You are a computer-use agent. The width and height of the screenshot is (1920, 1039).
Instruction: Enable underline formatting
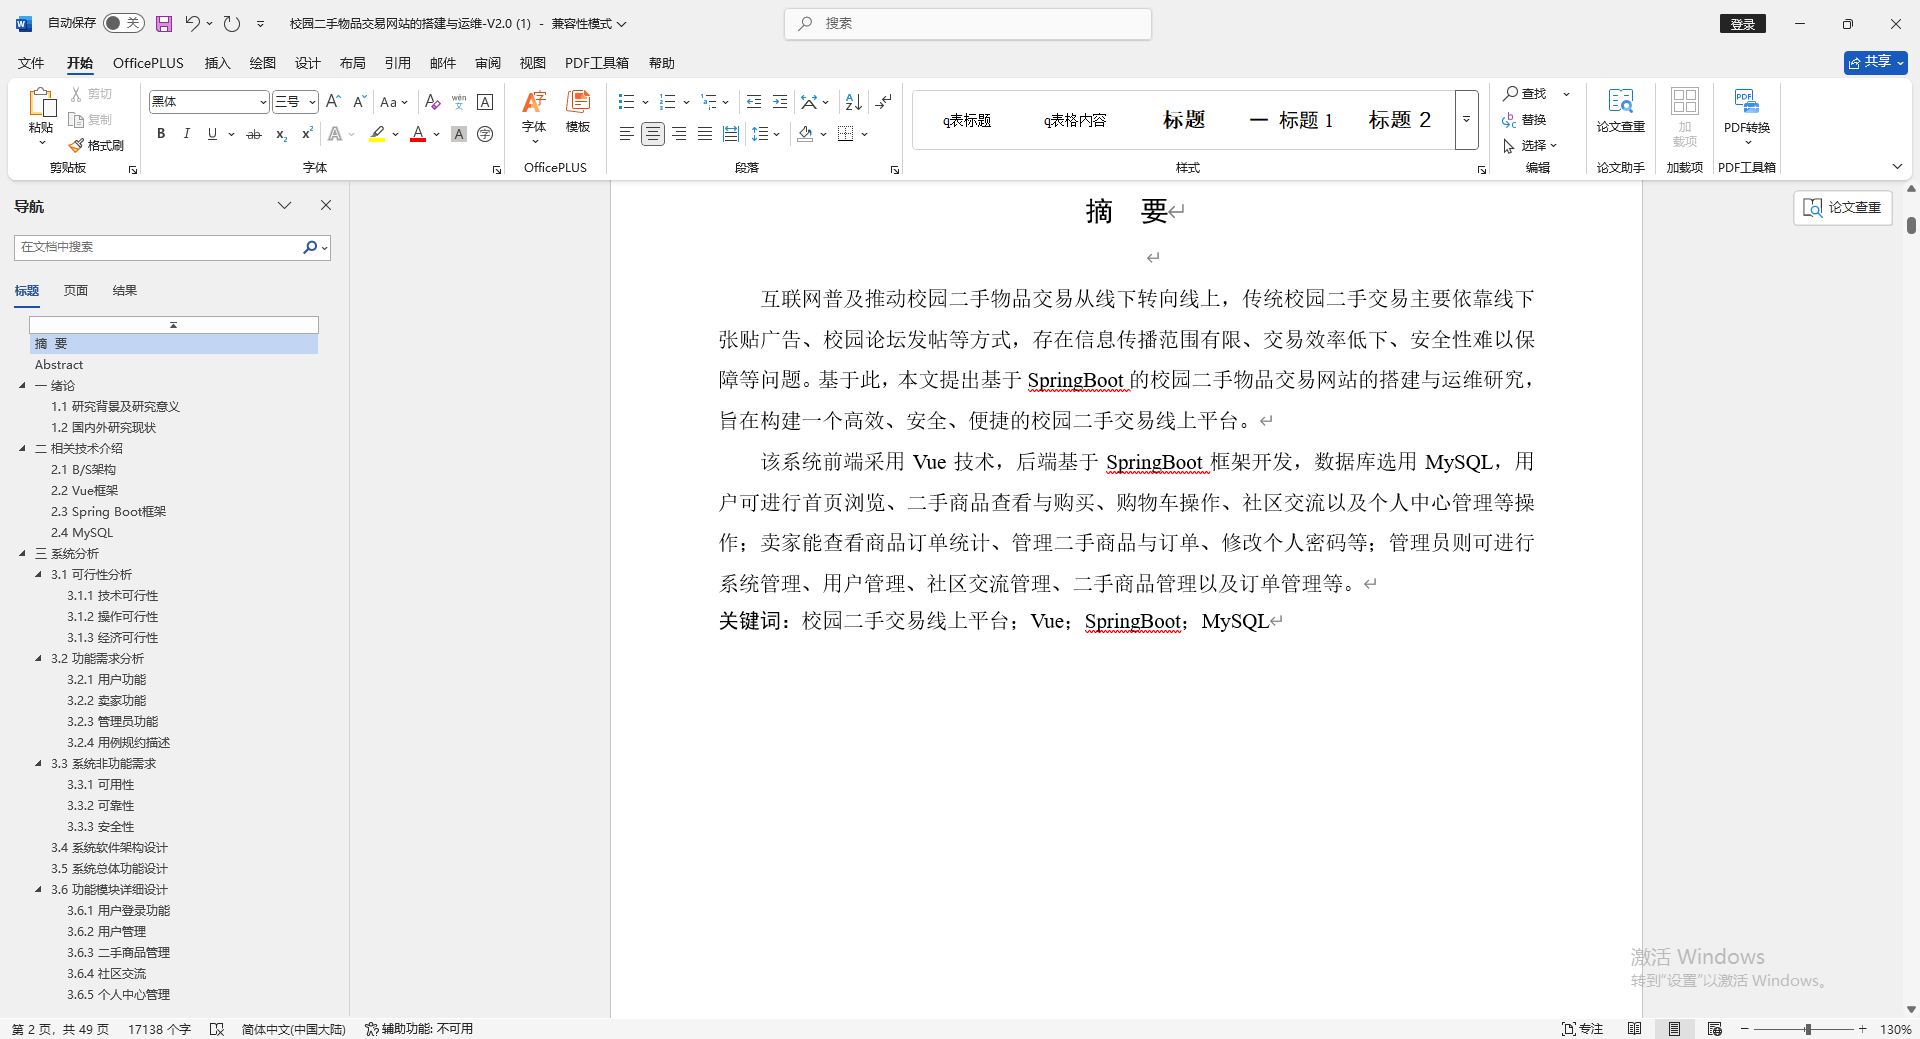[x=212, y=133]
